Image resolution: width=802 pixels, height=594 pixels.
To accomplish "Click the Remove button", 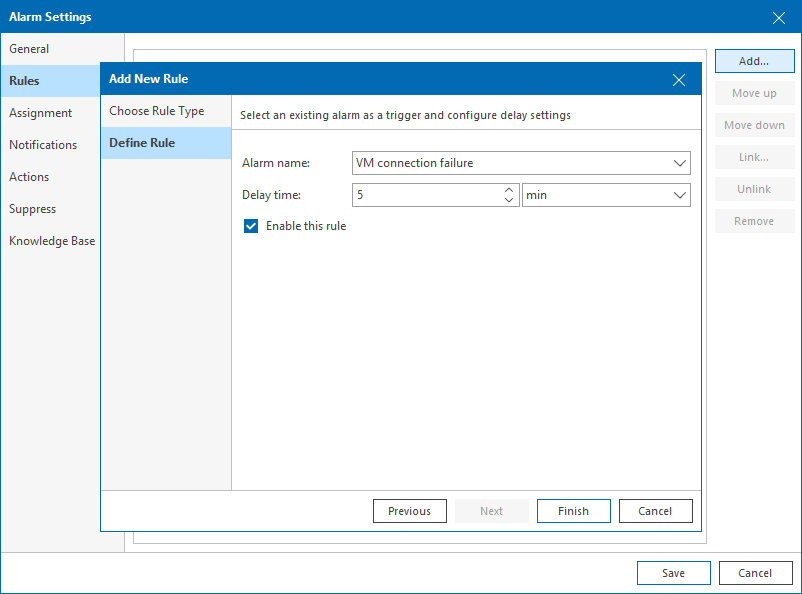I will tap(754, 221).
